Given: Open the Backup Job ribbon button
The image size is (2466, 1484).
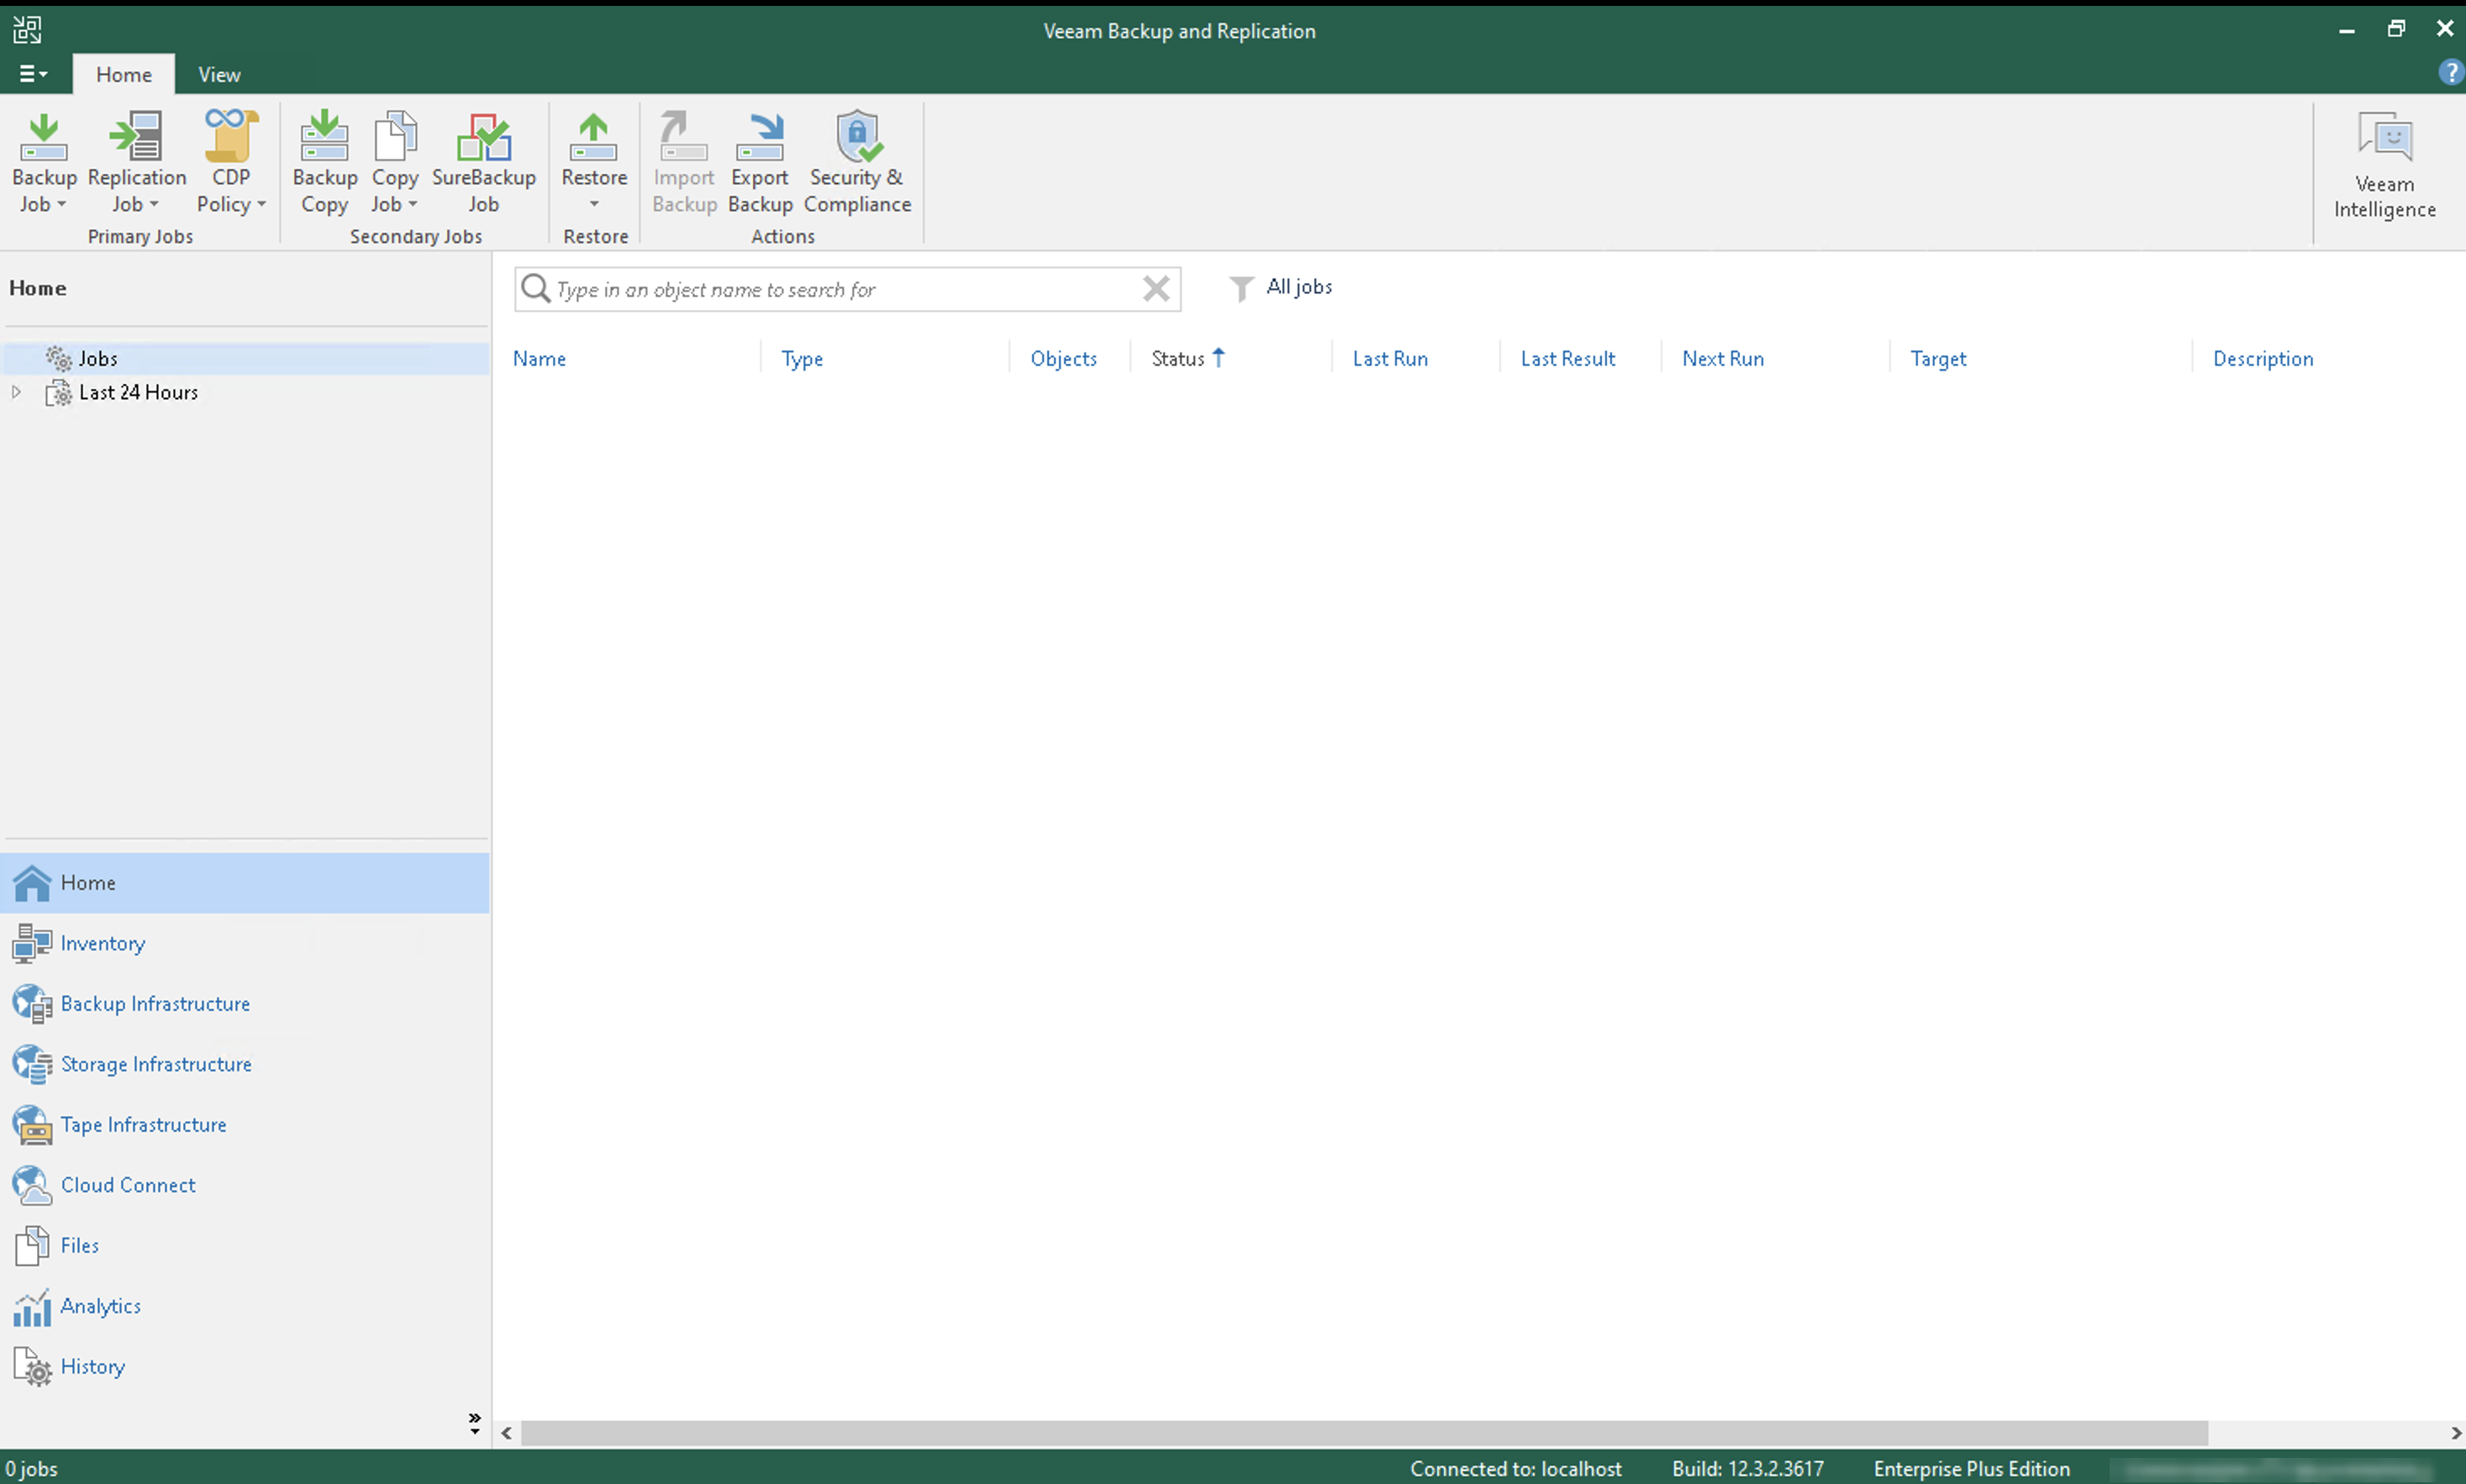Looking at the screenshot, I should tap(44, 162).
